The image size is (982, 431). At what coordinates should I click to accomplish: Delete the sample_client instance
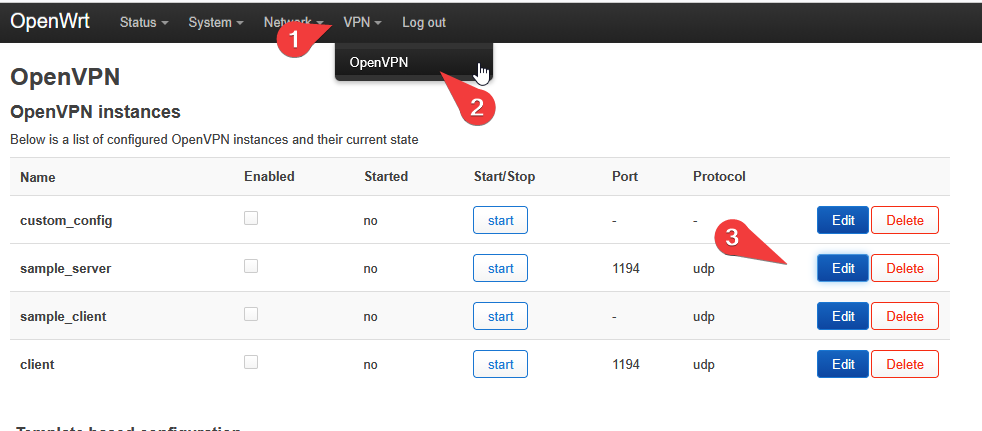click(x=905, y=316)
